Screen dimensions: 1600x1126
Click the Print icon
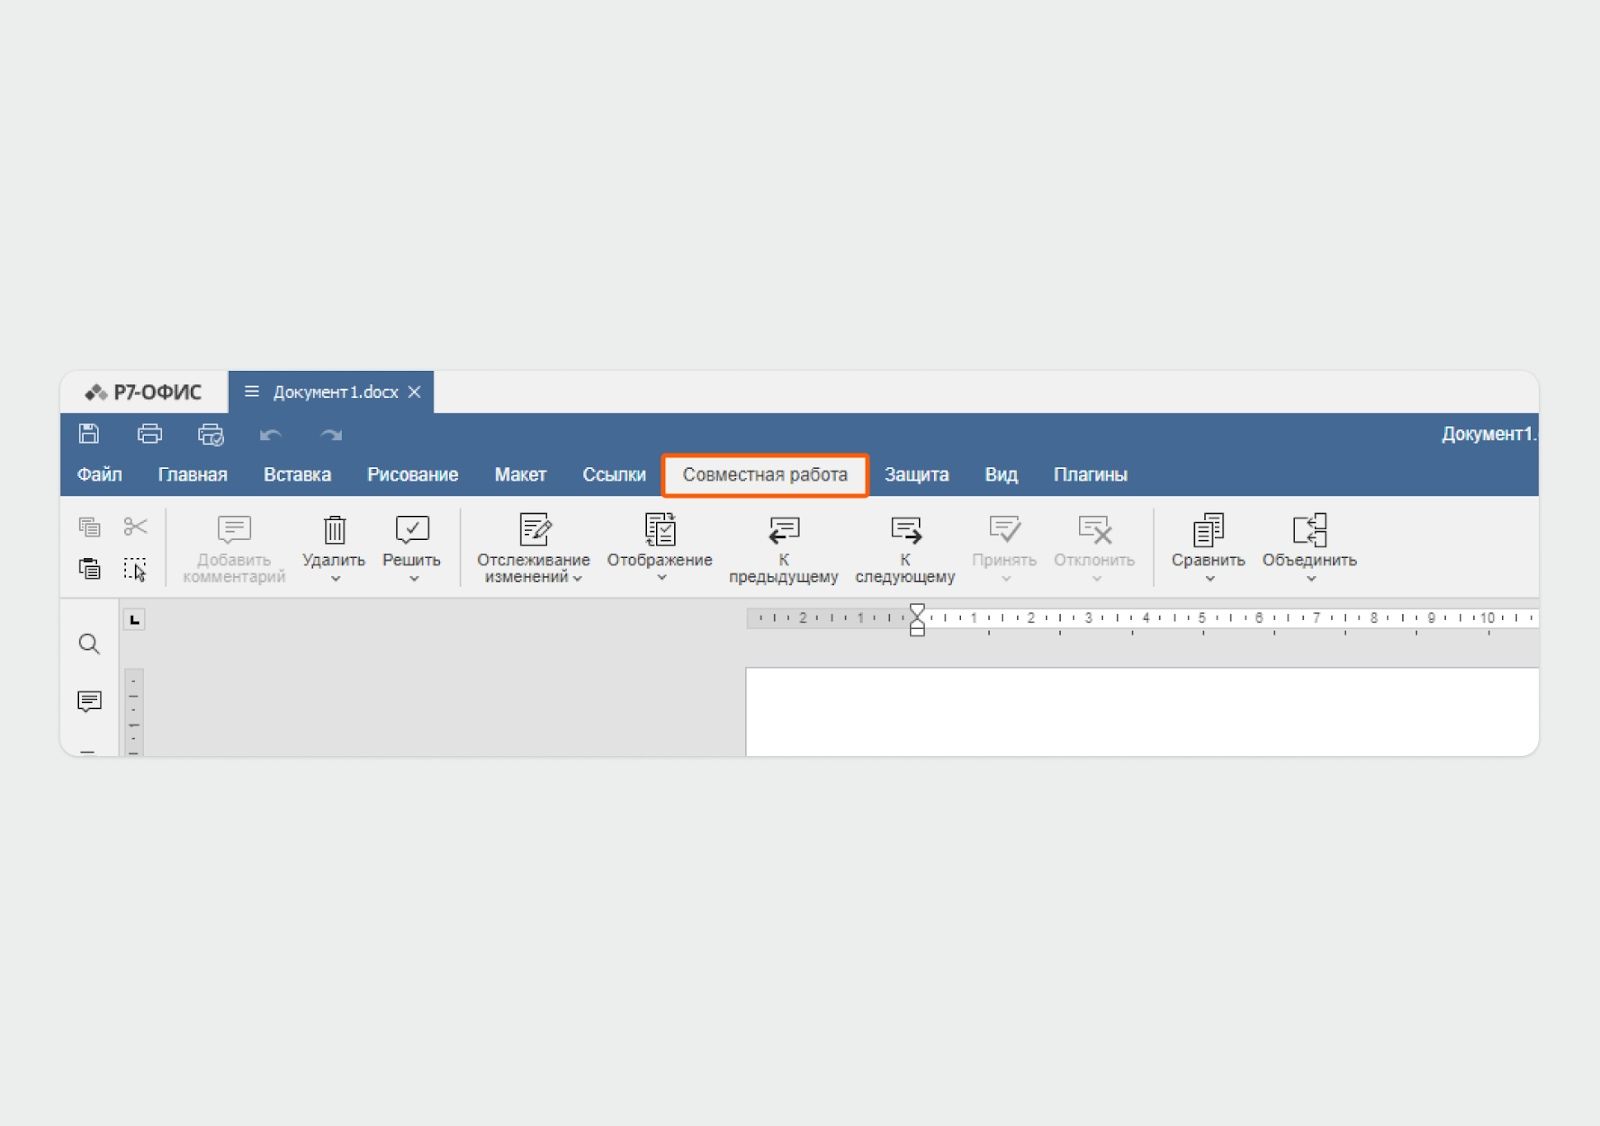pyautogui.click(x=150, y=434)
